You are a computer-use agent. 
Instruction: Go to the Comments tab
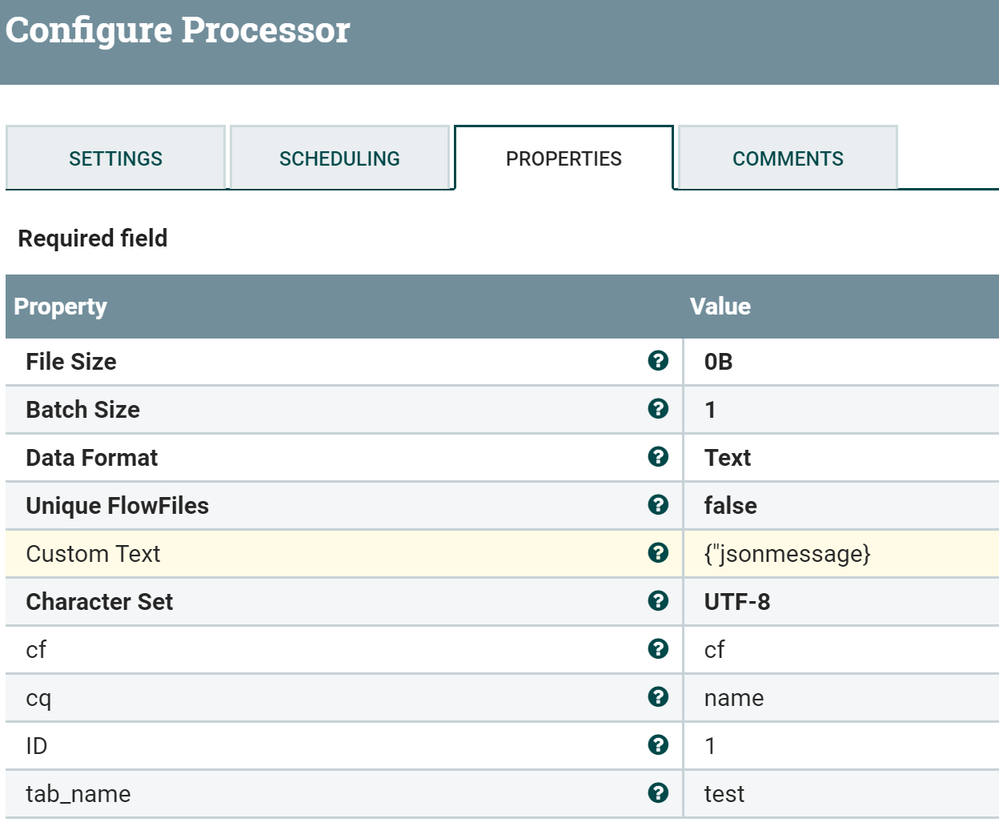788,158
